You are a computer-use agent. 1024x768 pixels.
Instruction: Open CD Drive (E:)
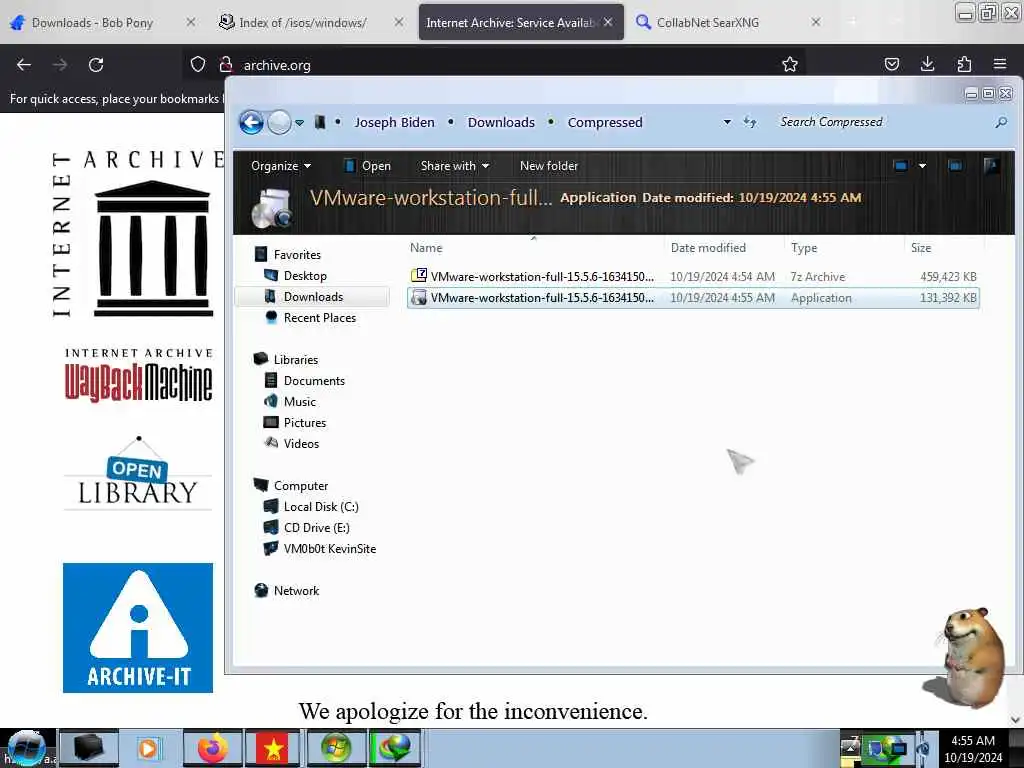point(316,528)
